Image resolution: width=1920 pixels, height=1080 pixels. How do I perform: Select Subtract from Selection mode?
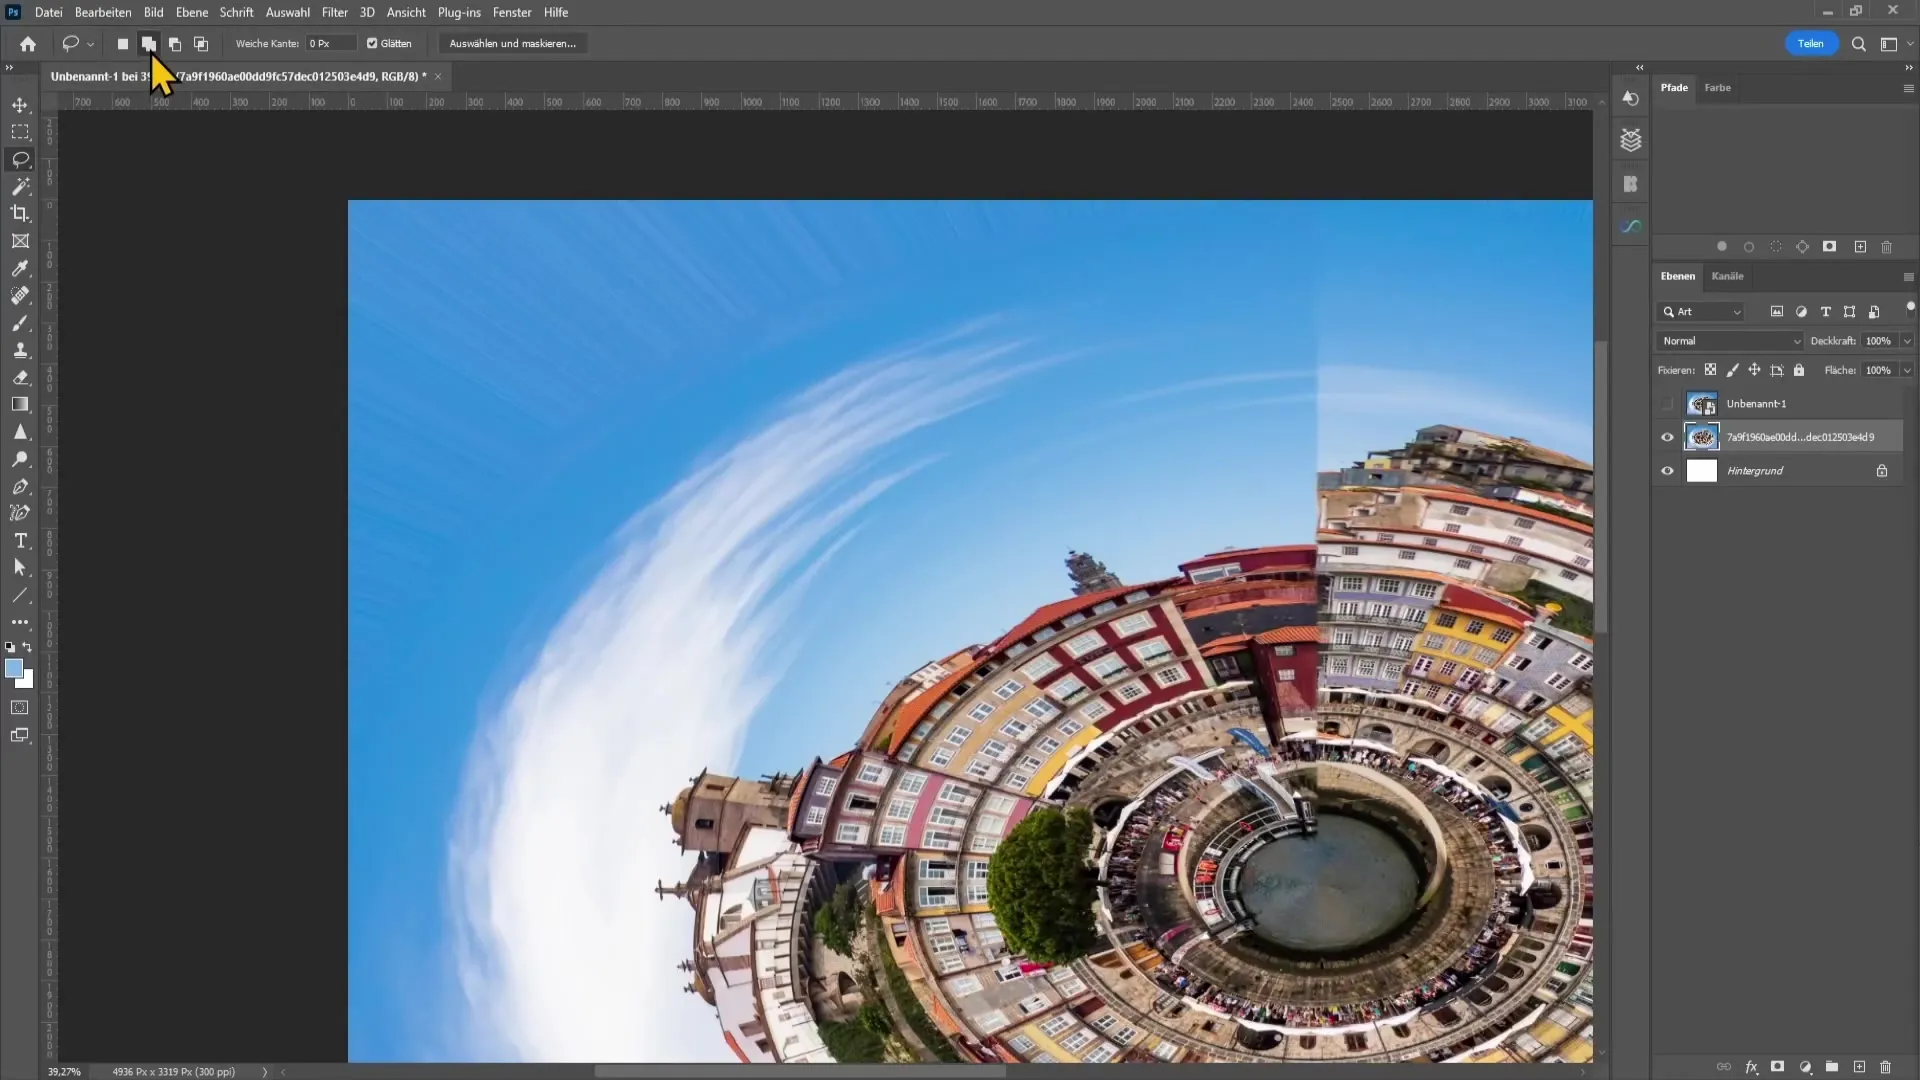point(175,44)
